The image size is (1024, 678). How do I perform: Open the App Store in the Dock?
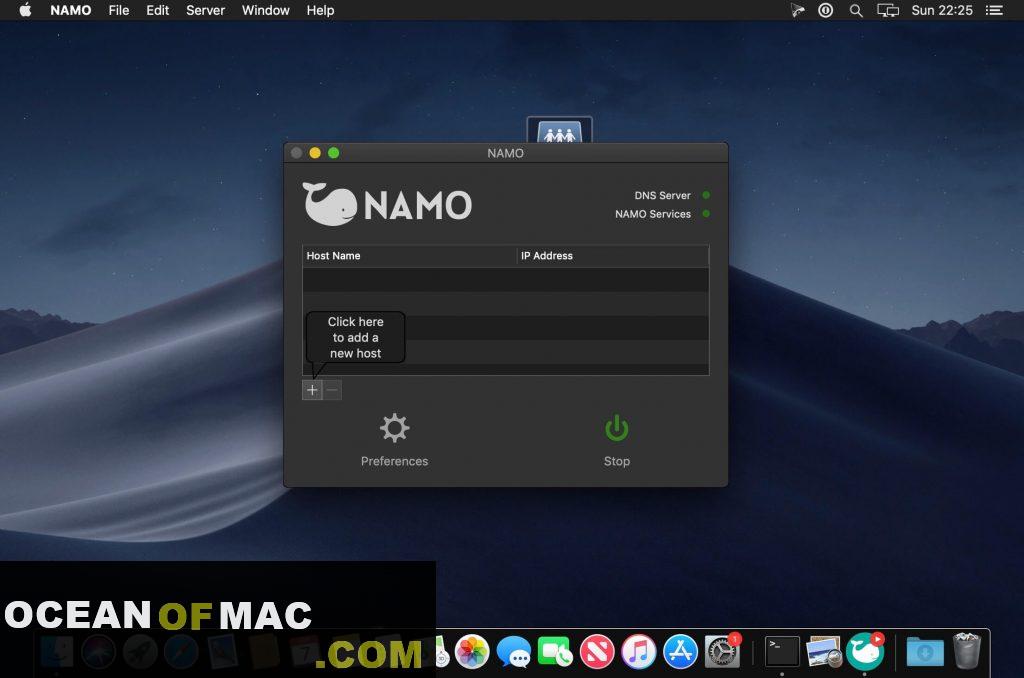point(680,652)
